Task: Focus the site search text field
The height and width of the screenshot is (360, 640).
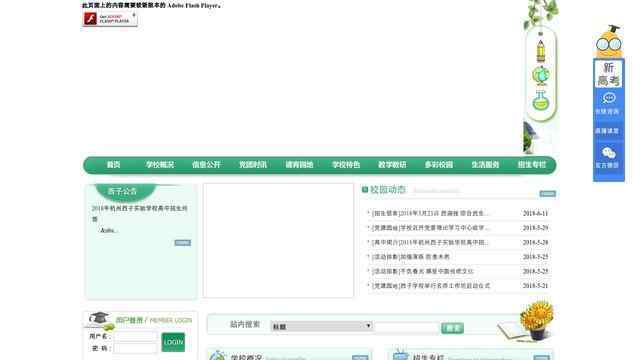Action: click(x=407, y=327)
